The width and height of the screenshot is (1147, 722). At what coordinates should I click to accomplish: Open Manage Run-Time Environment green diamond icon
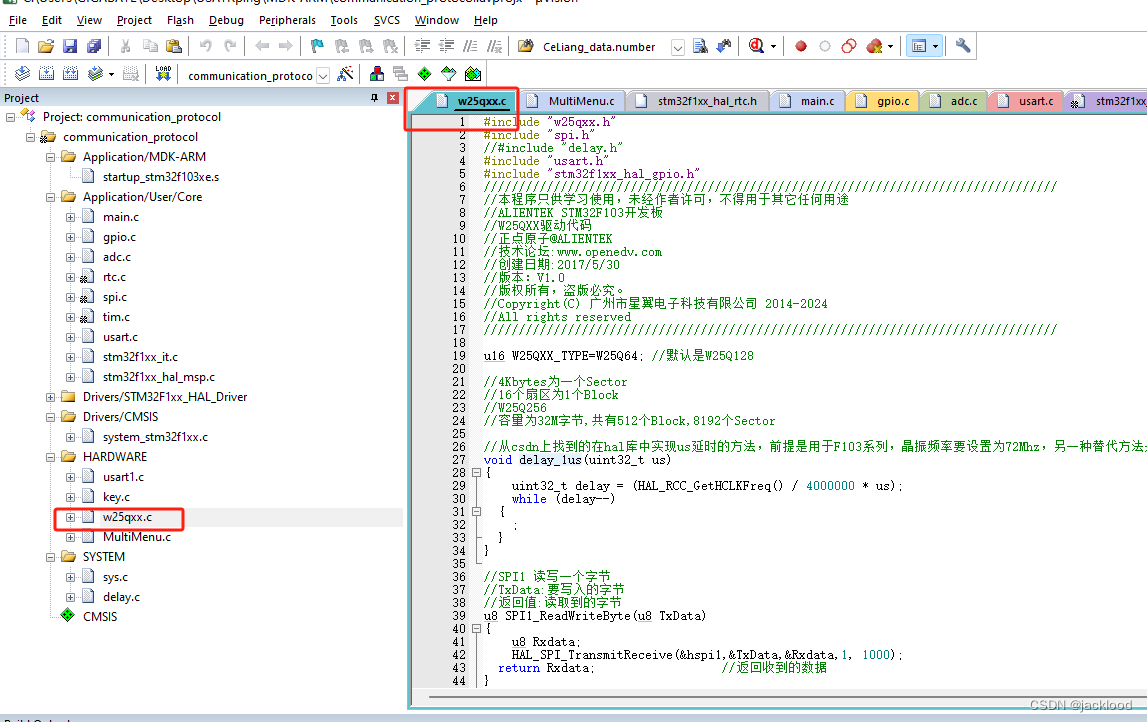(x=424, y=74)
